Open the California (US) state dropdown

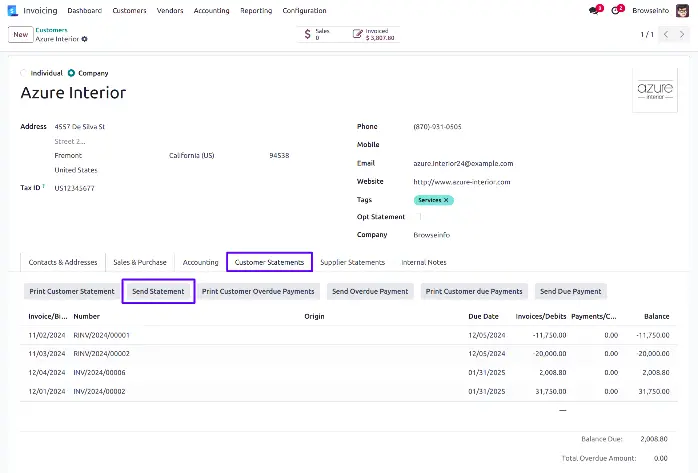tap(210, 156)
